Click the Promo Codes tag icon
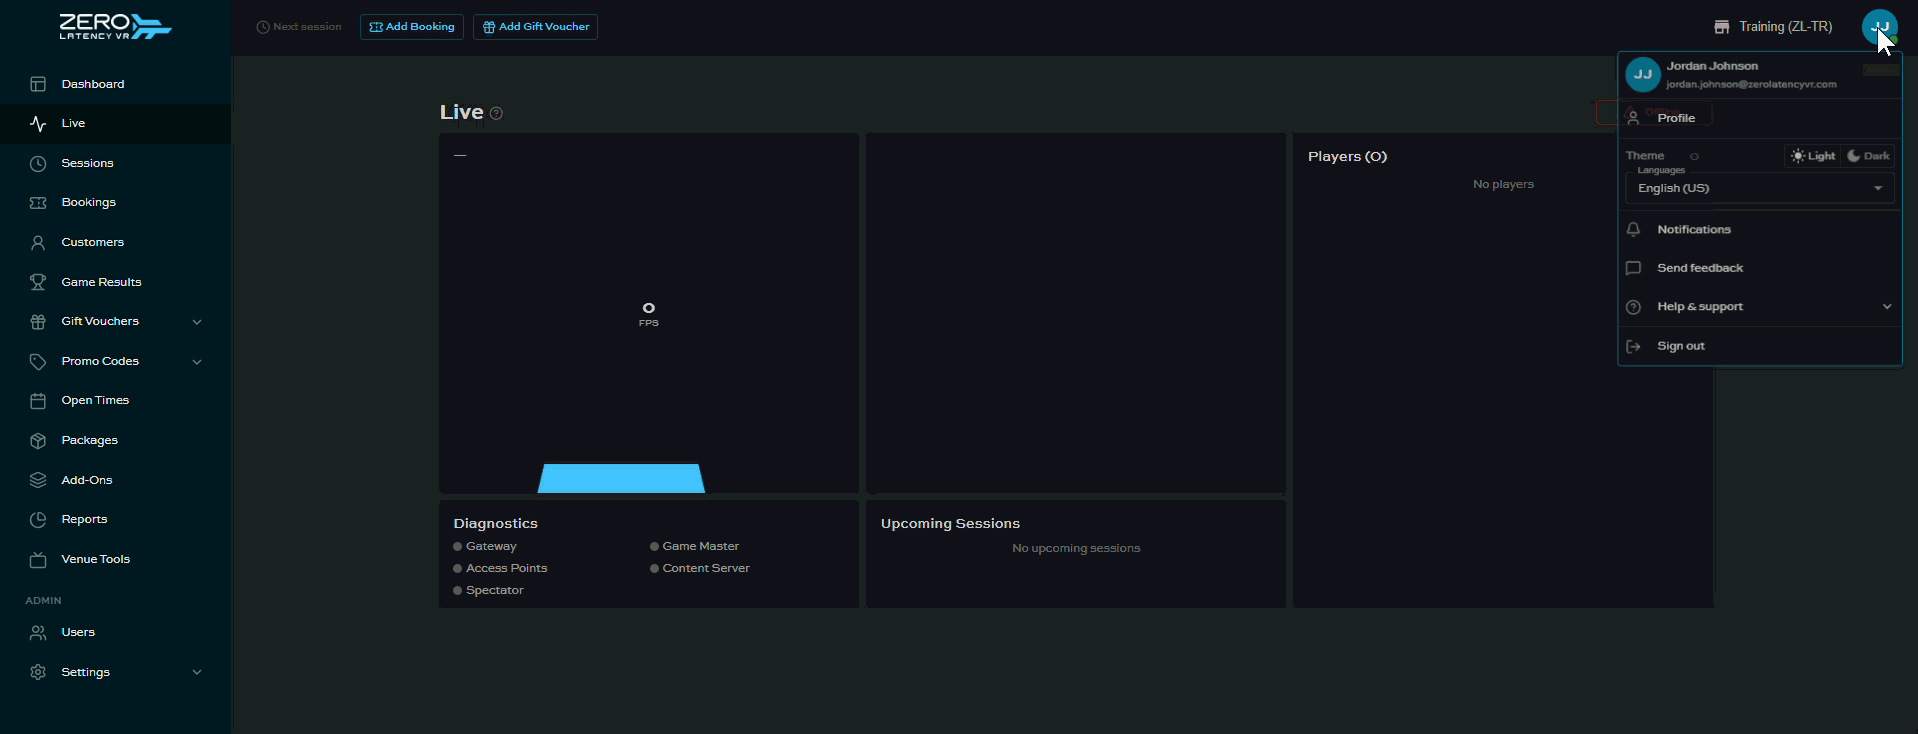The image size is (1918, 734). [38, 361]
